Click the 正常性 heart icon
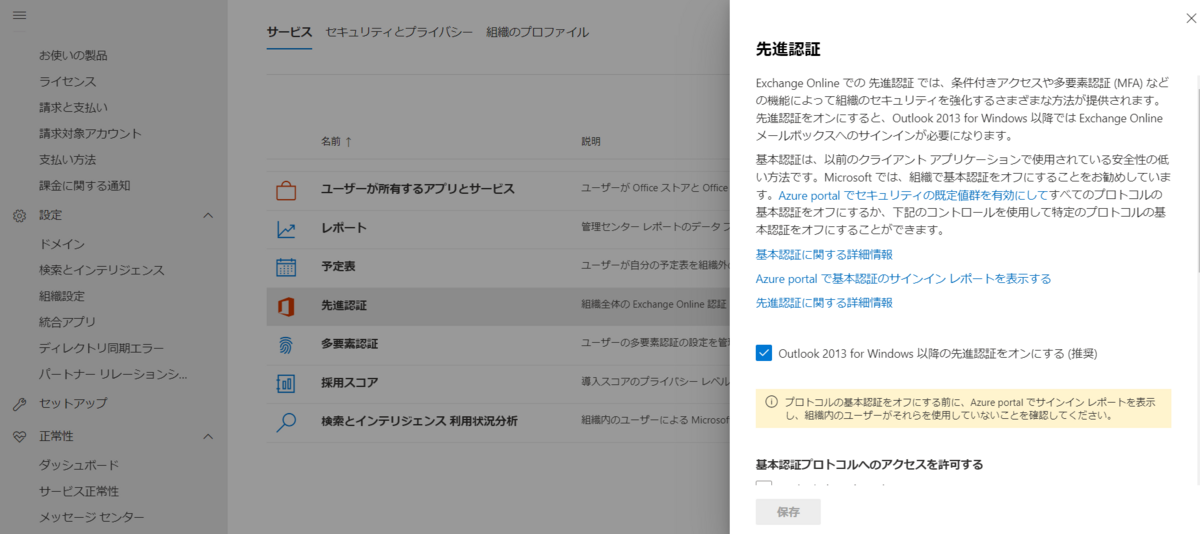Image resolution: width=1200 pixels, height=534 pixels. click(x=20, y=437)
